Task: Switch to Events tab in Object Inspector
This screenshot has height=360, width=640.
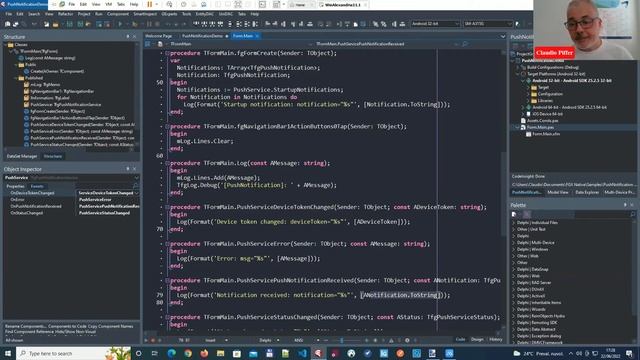Action: 37,186
